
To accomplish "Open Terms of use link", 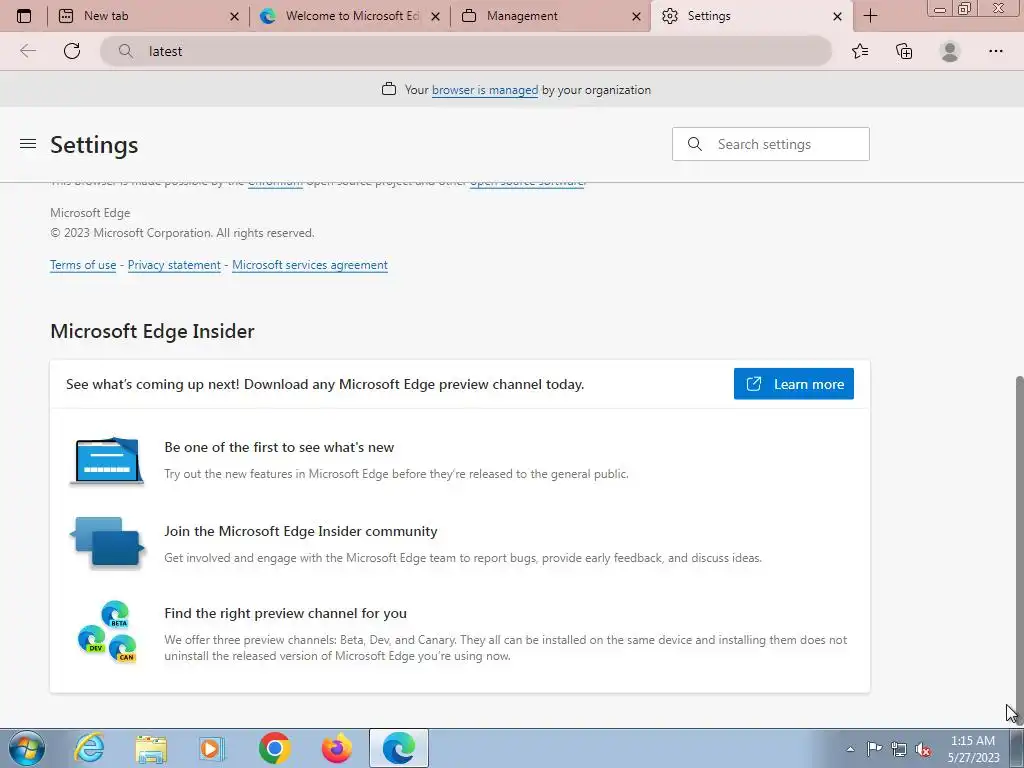I will click(83, 265).
